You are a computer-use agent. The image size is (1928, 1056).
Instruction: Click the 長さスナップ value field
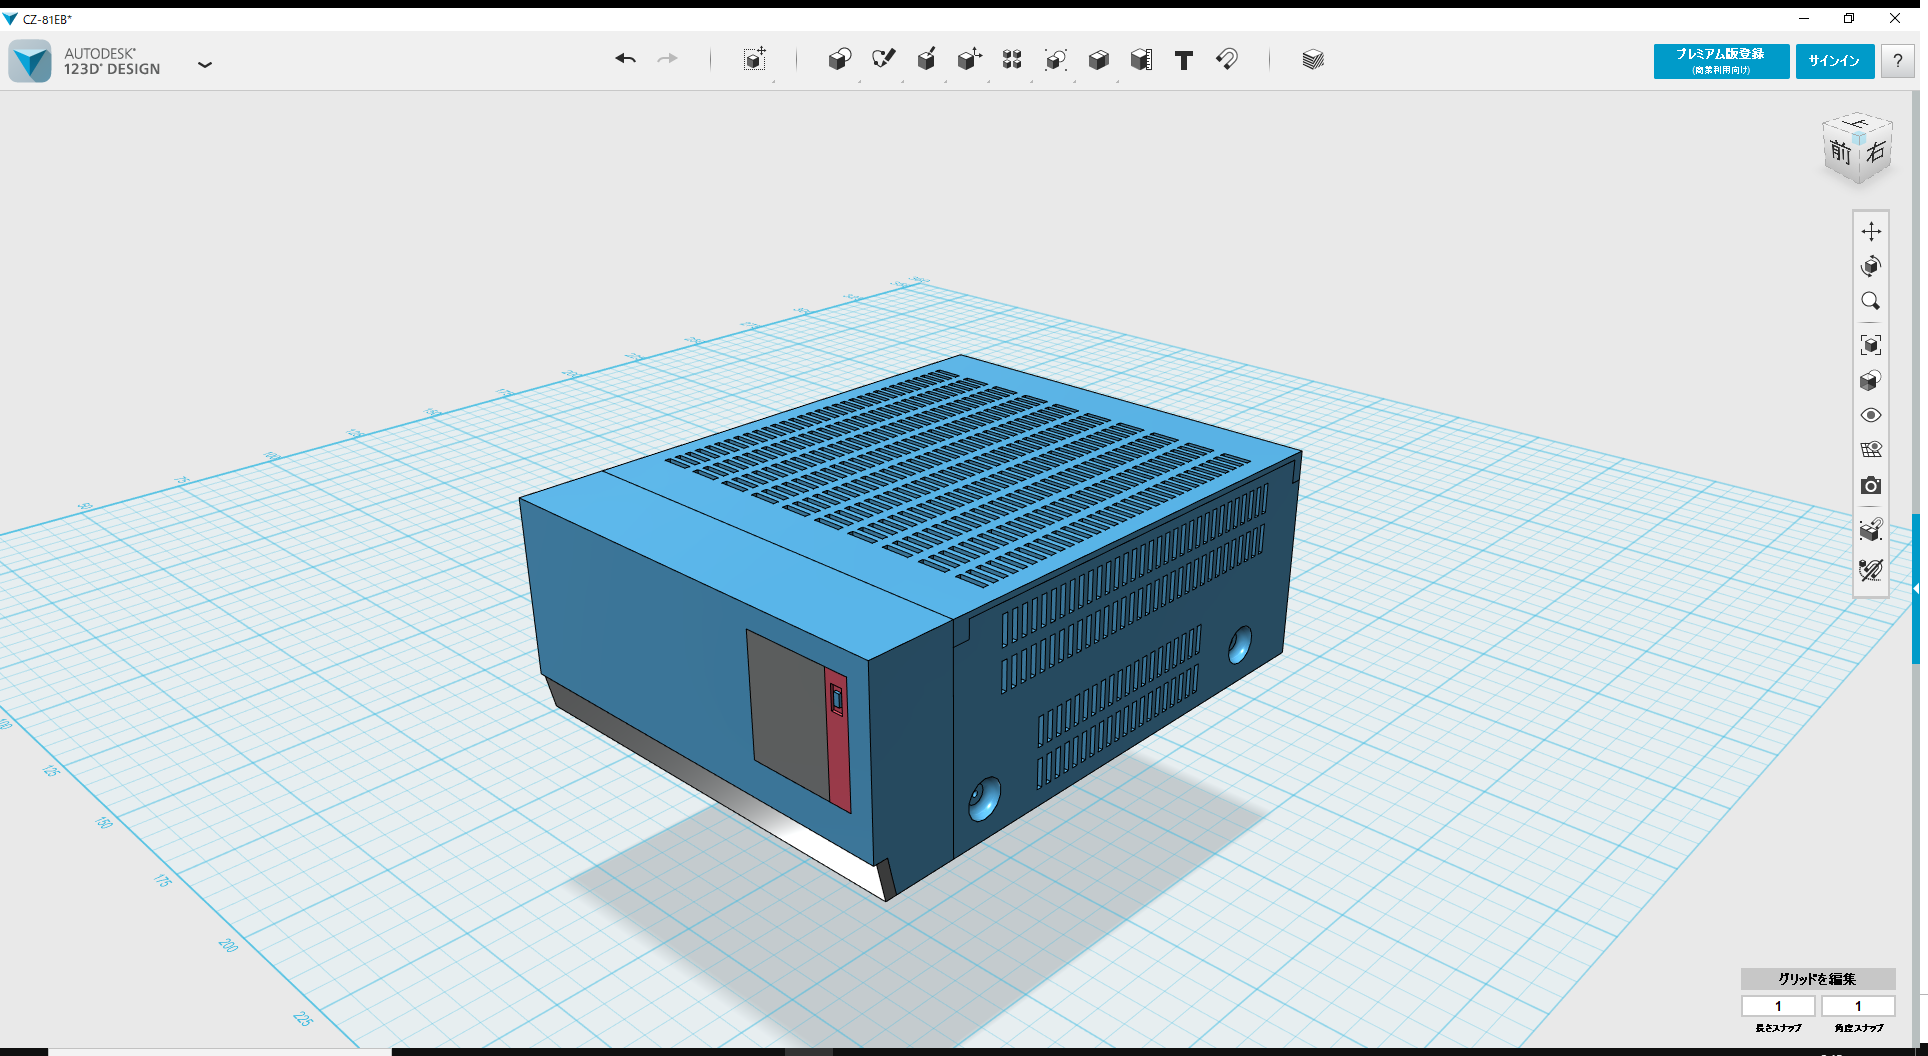pyautogui.click(x=1779, y=1006)
